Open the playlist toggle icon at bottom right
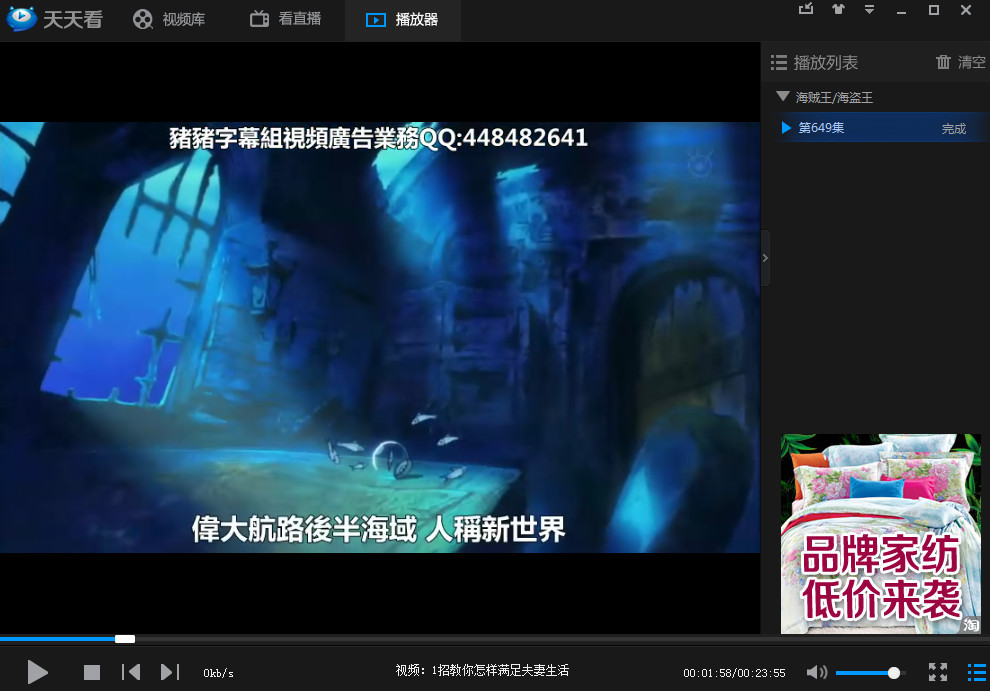Image resolution: width=990 pixels, height=691 pixels. [978, 672]
